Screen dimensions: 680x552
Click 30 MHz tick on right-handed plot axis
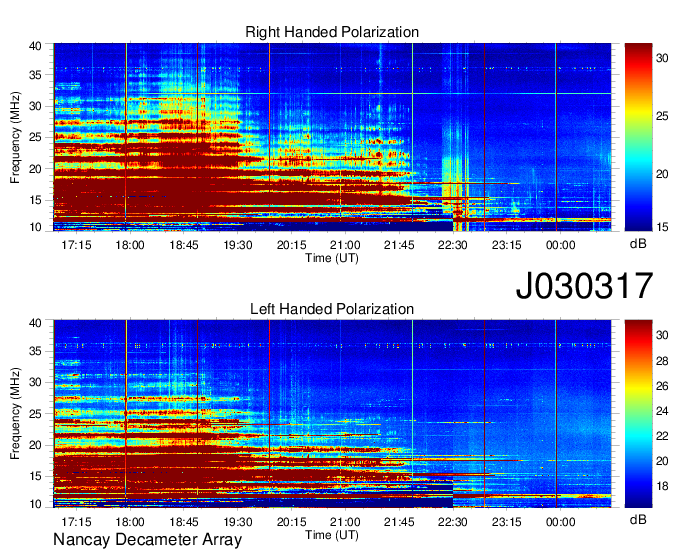click(35, 106)
